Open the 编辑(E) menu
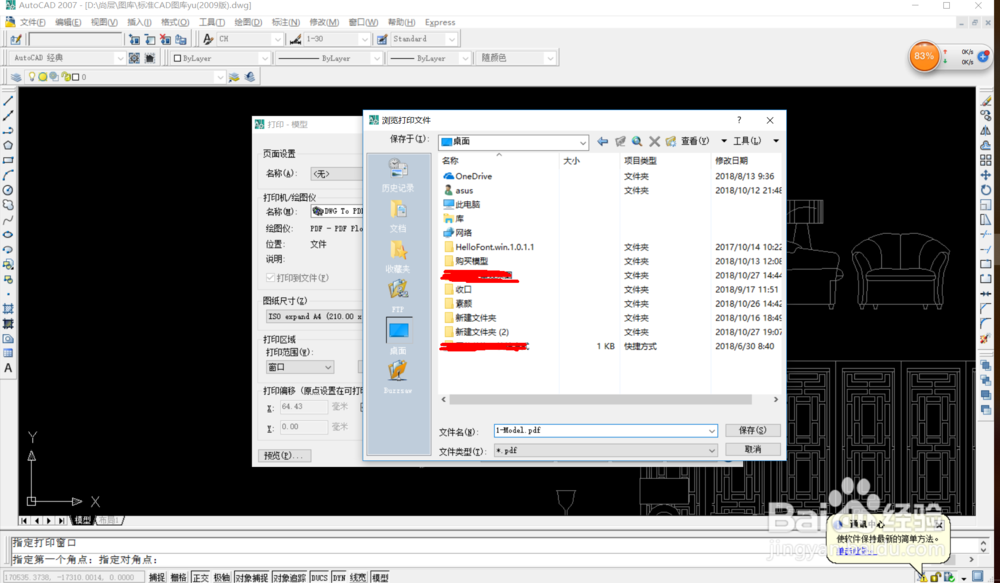This screenshot has width=1000, height=583. (68, 22)
